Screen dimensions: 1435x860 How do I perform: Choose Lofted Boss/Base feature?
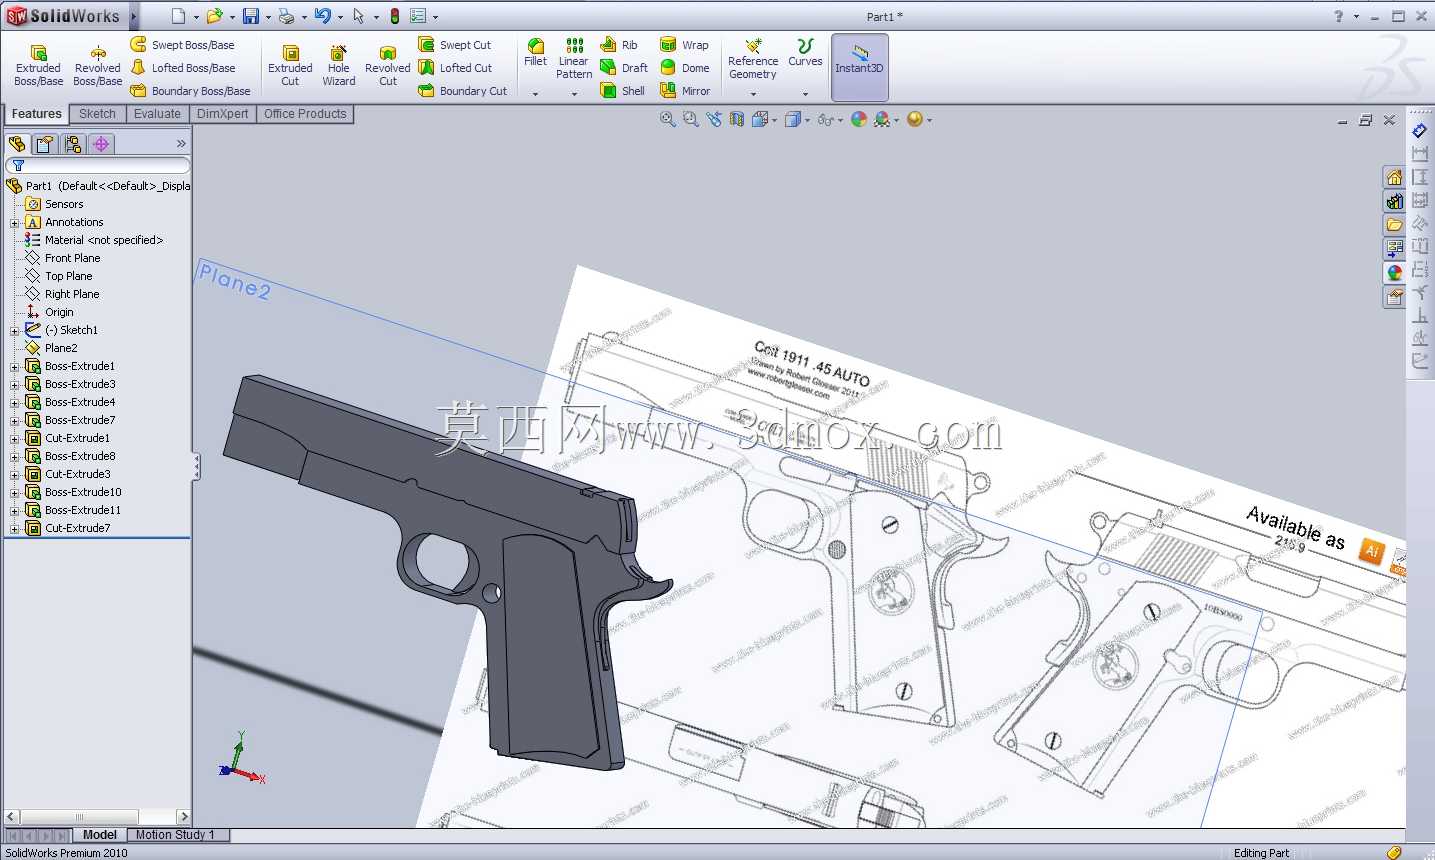[x=183, y=68]
